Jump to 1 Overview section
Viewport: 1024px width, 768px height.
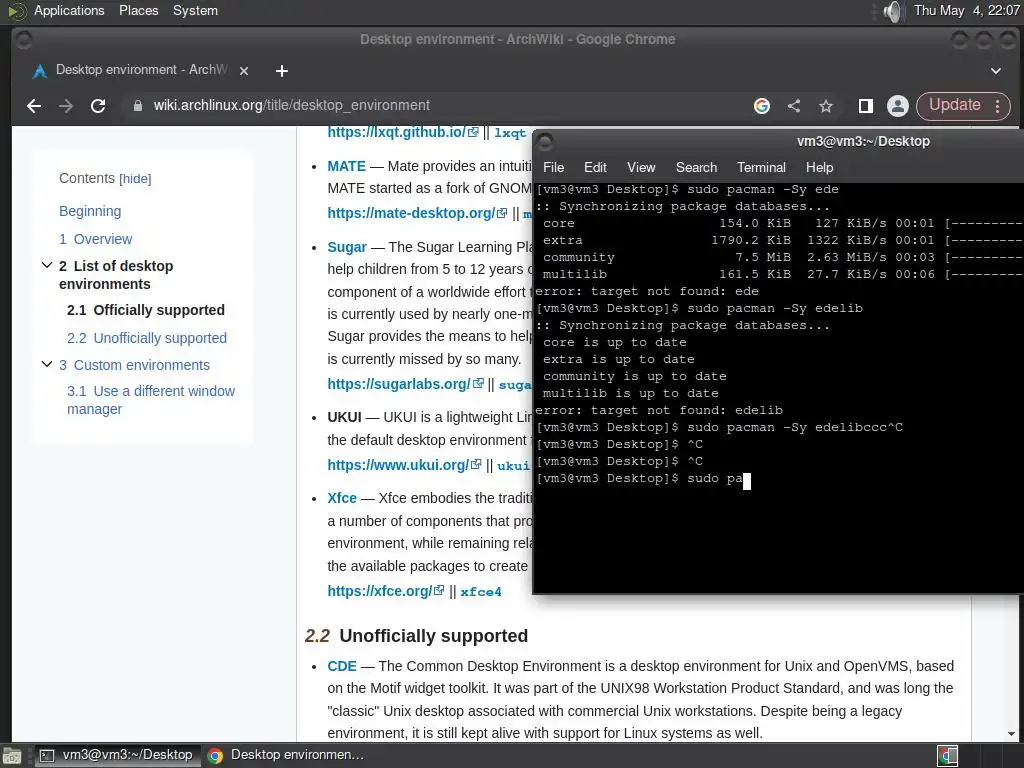tap(95, 239)
